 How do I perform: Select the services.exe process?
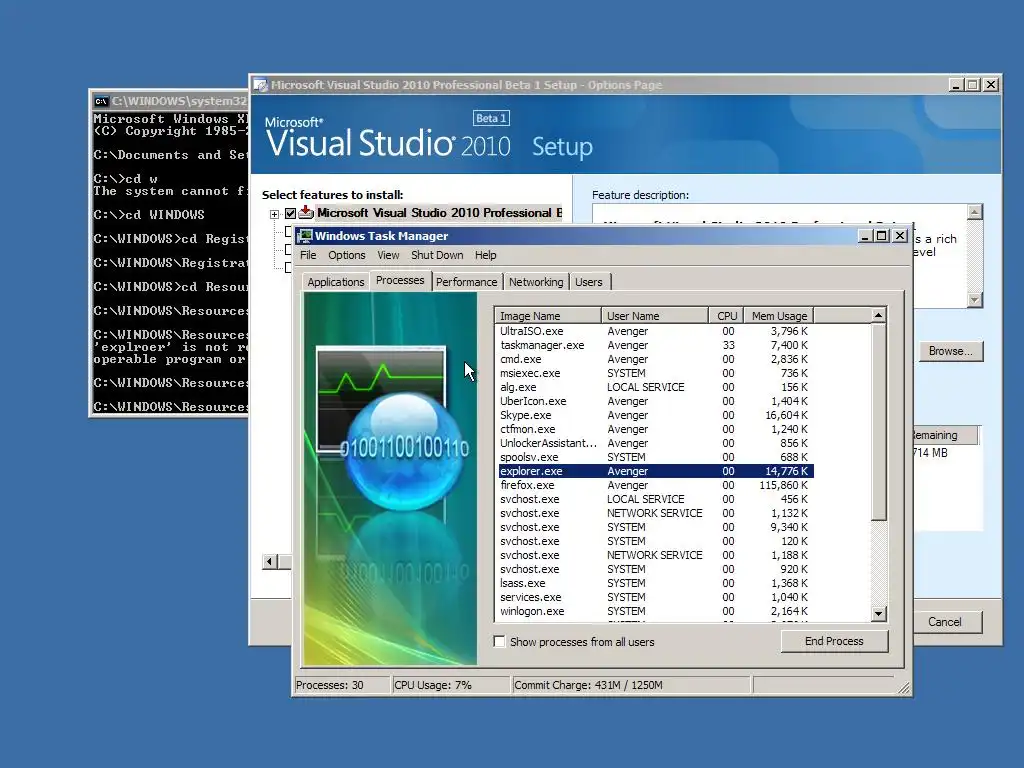tap(655, 597)
